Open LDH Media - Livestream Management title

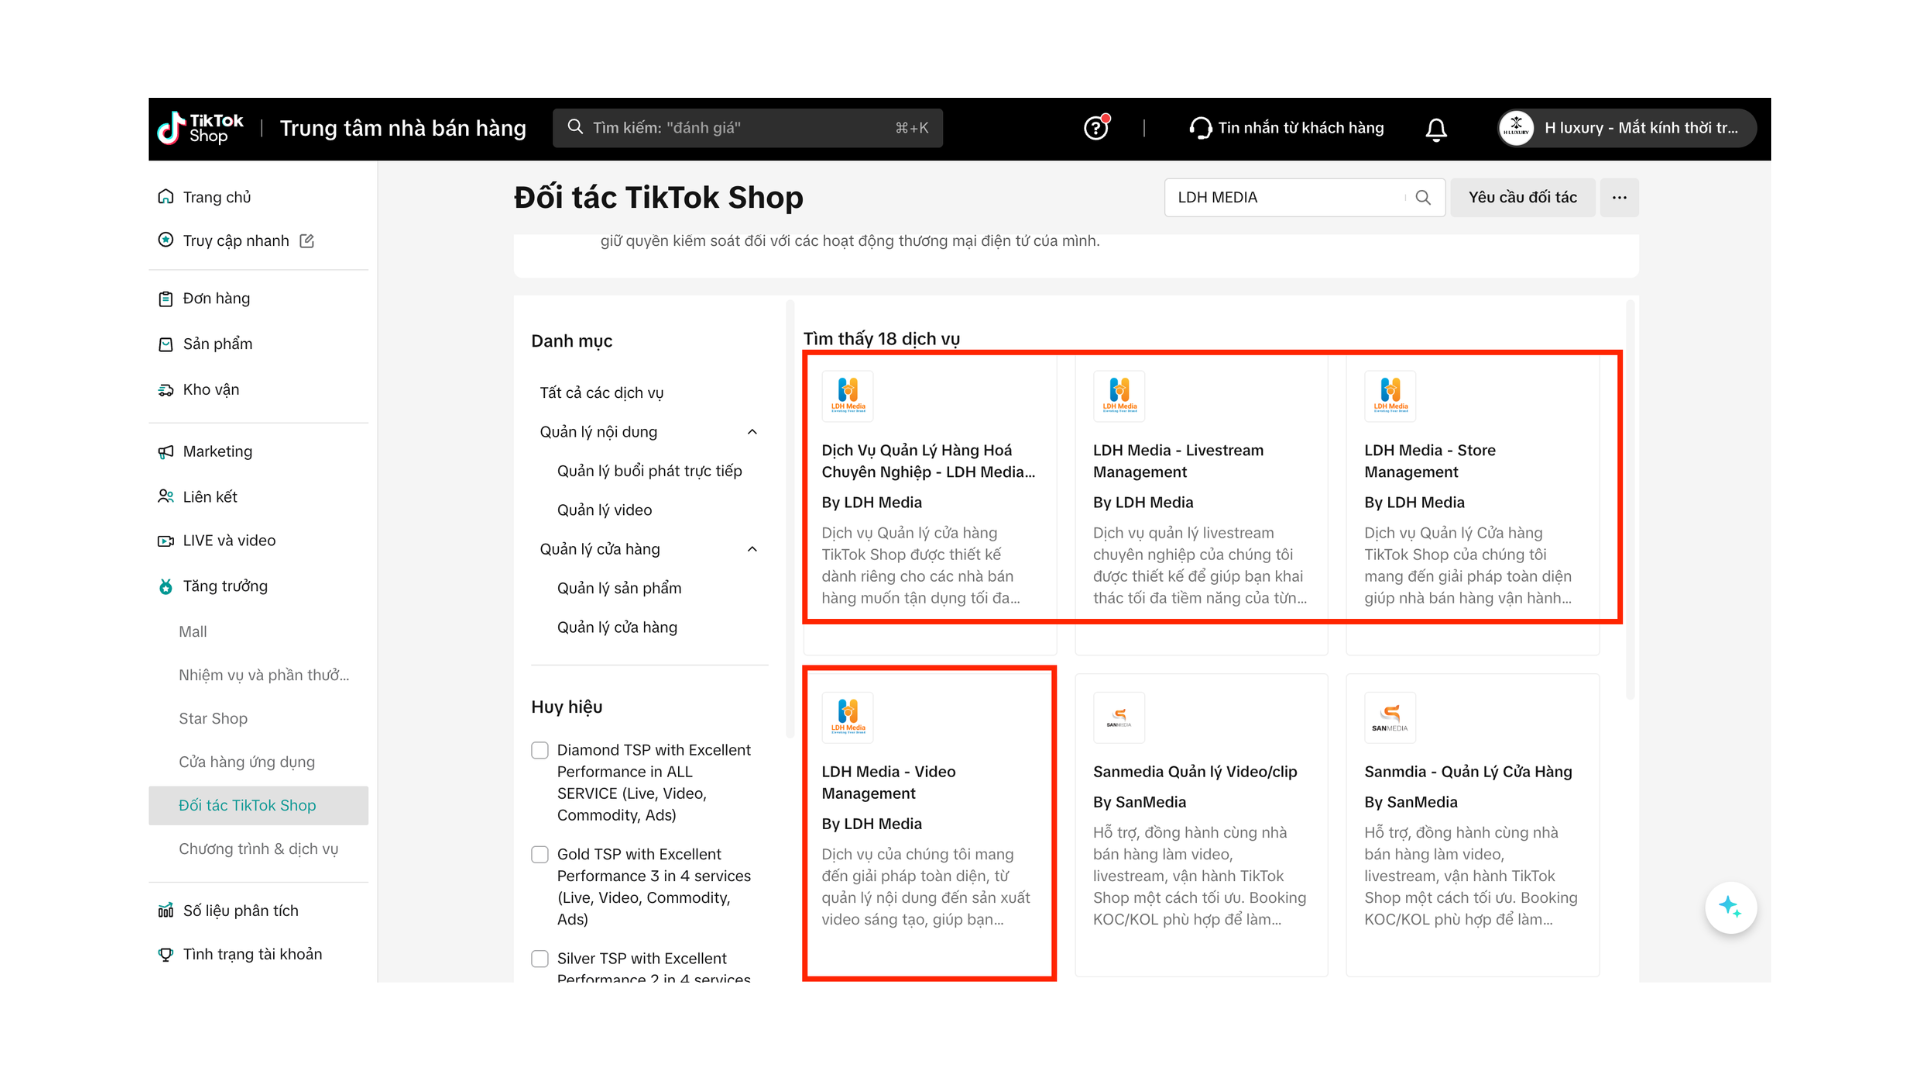pos(1178,461)
